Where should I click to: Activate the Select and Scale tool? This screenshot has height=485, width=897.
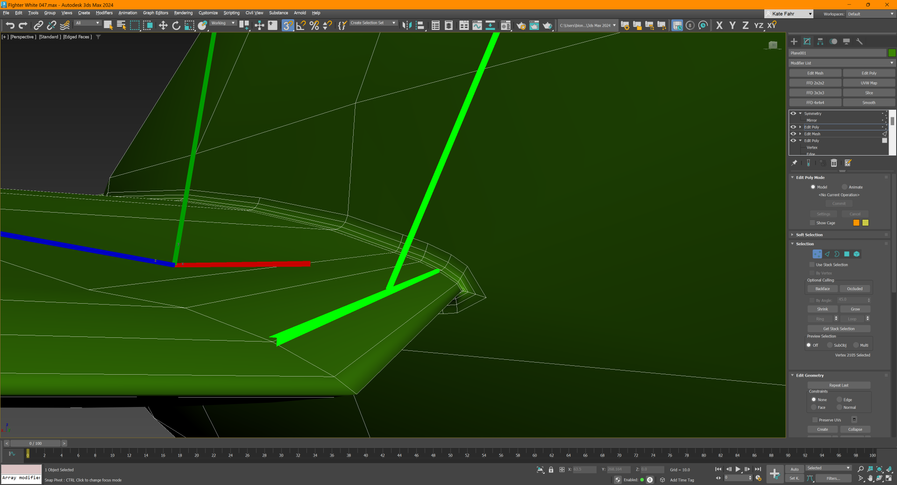coord(189,25)
